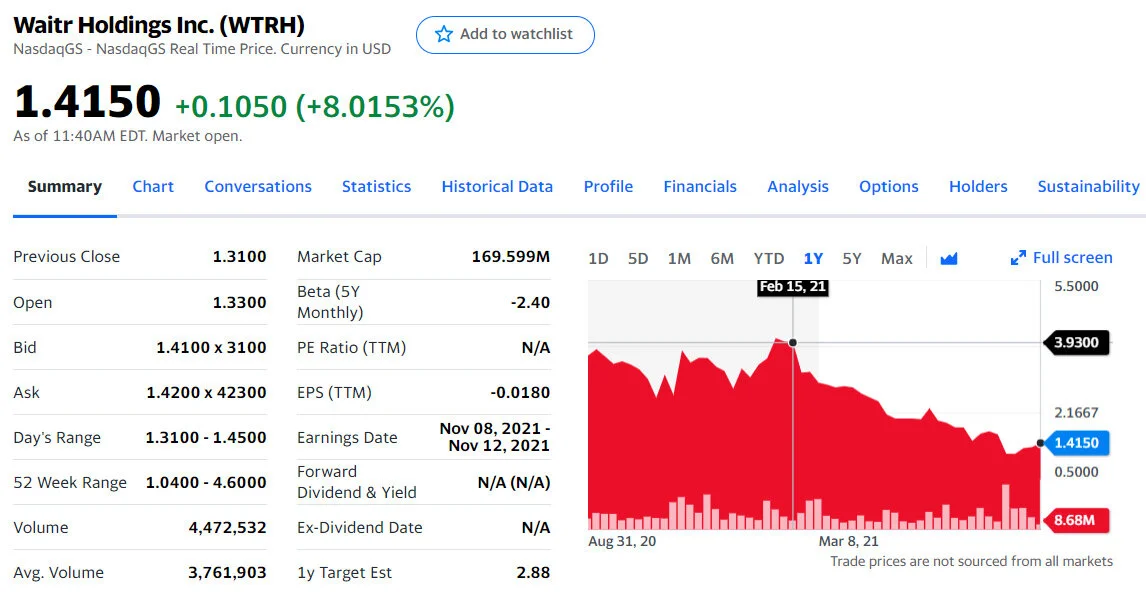Click the Full screen link
The width and height of the screenshot is (1146, 612).
pyautogui.click(x=1072, y=257)
